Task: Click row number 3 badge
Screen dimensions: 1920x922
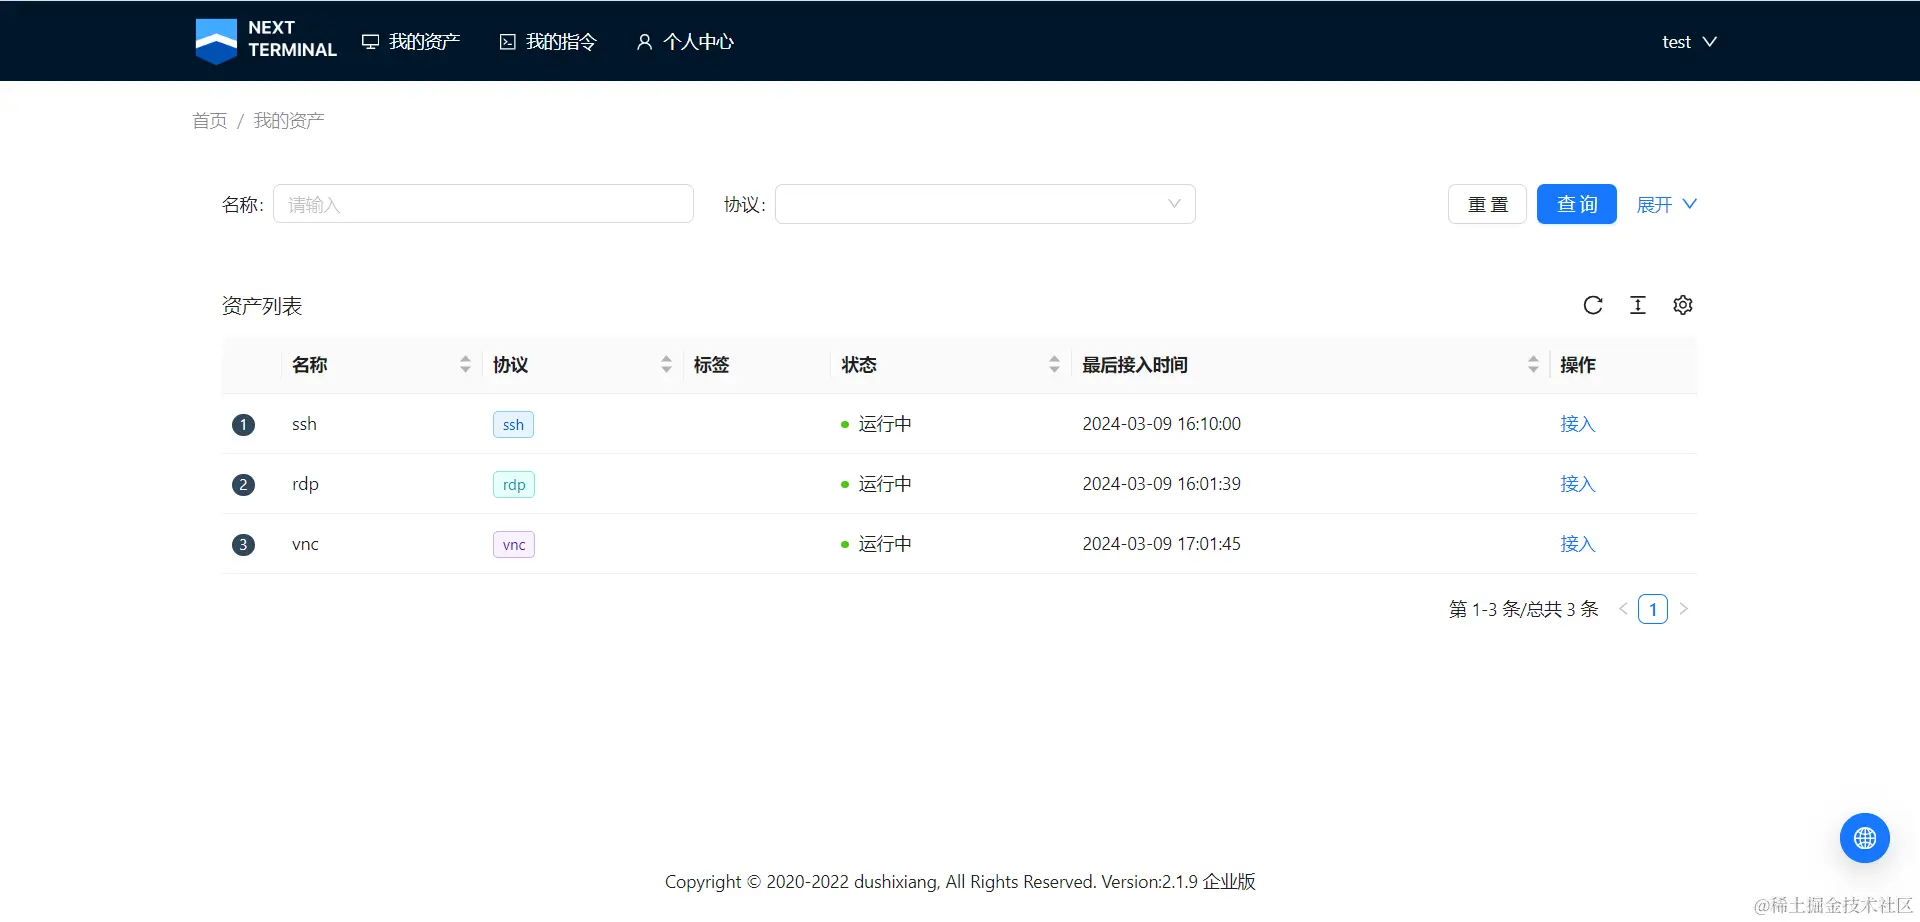Action: (x=243, y=545)
